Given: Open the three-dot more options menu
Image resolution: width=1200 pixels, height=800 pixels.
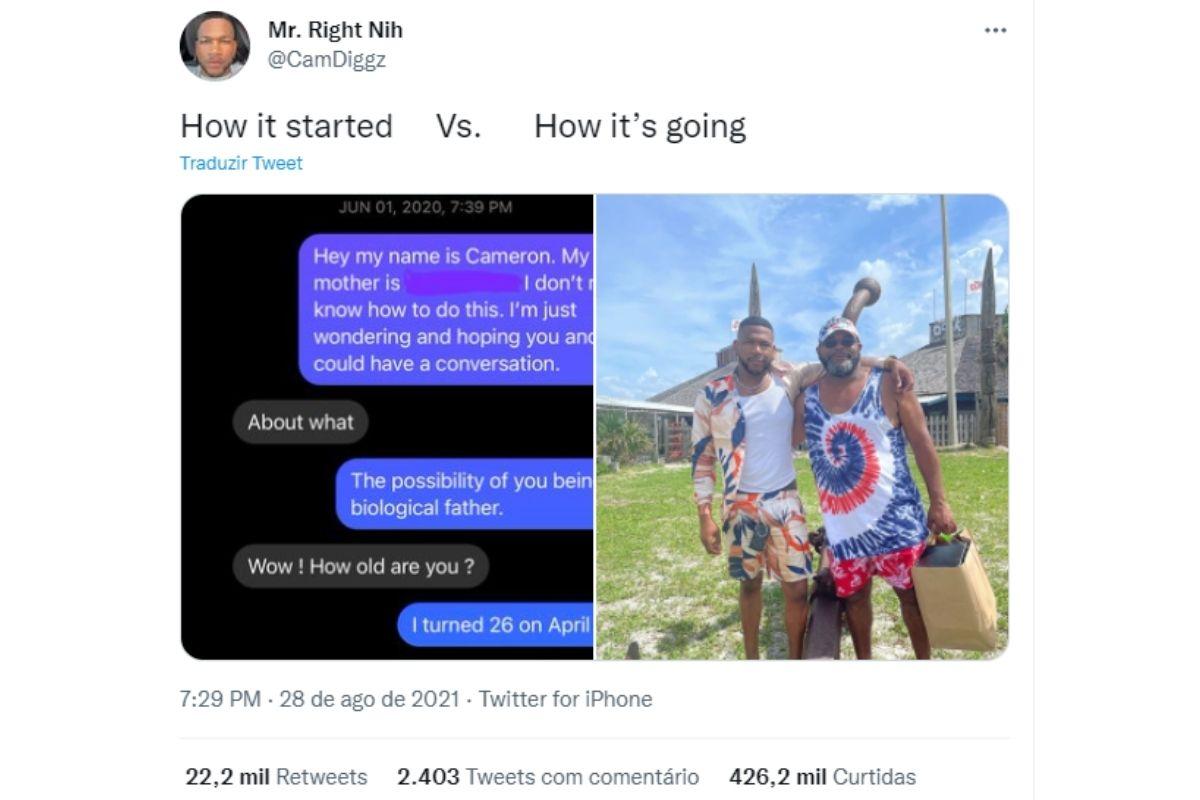Looking at the screenshot, I should [x=995, y=31].
